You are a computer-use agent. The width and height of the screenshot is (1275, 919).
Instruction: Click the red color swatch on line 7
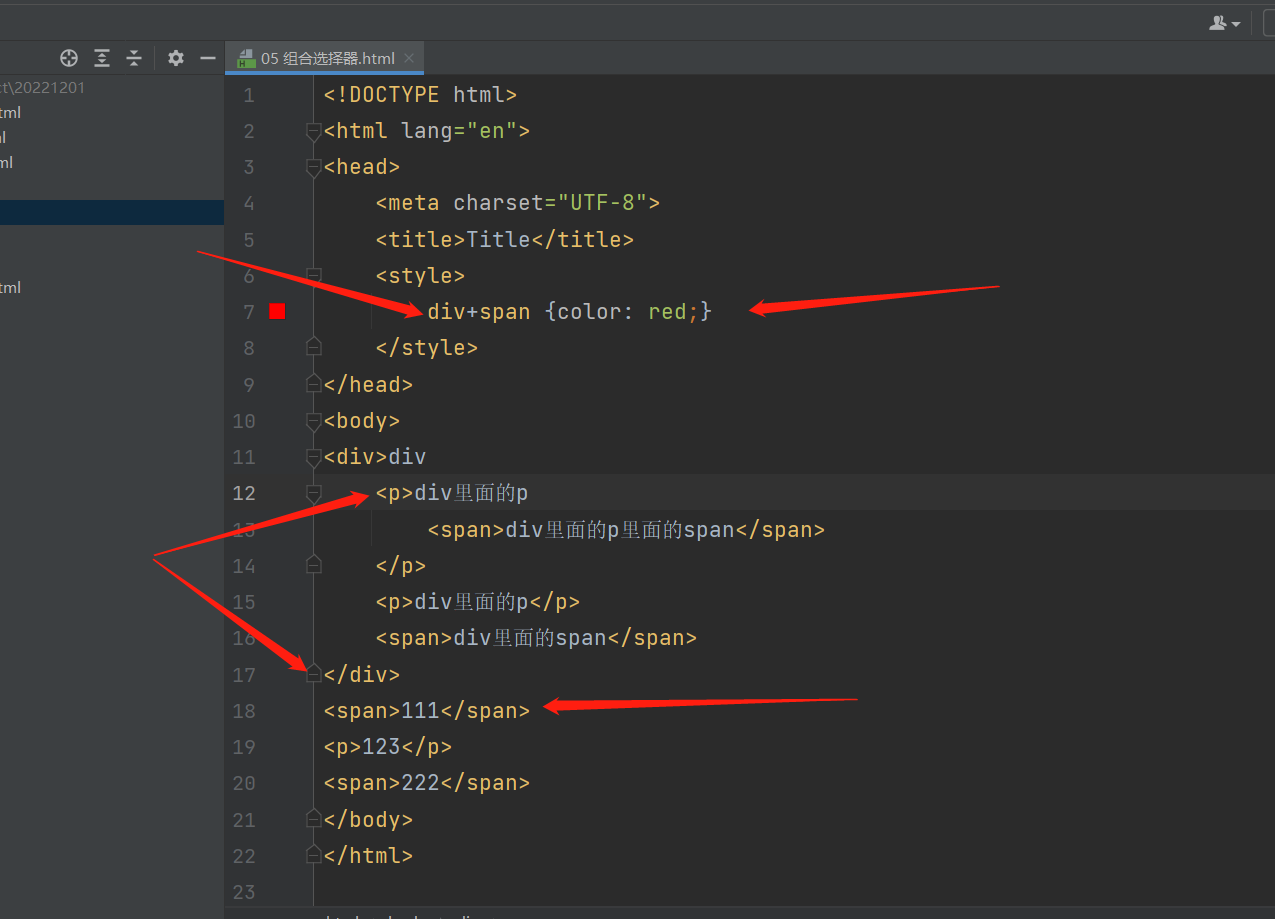(x=277, y=312)
